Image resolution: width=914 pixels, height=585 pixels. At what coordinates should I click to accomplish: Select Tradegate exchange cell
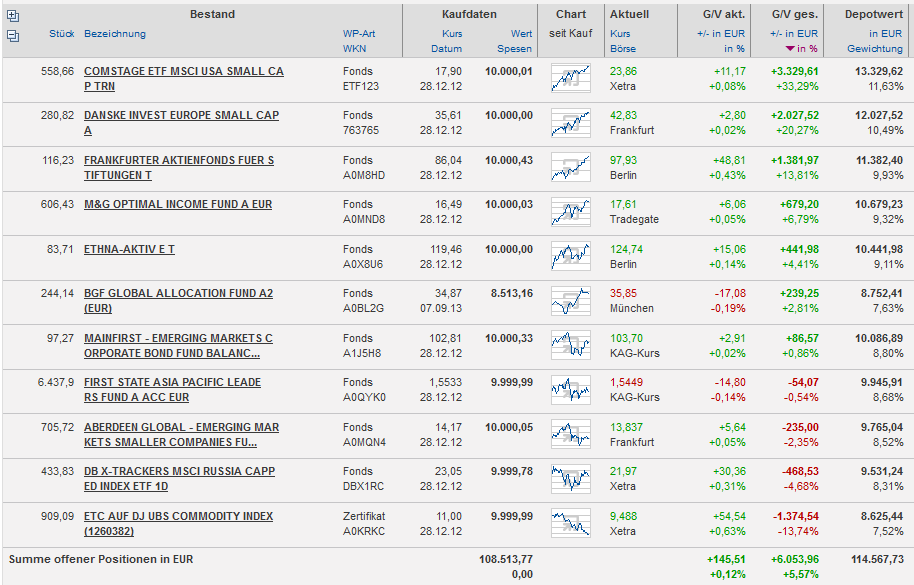(x=634, y=220)
